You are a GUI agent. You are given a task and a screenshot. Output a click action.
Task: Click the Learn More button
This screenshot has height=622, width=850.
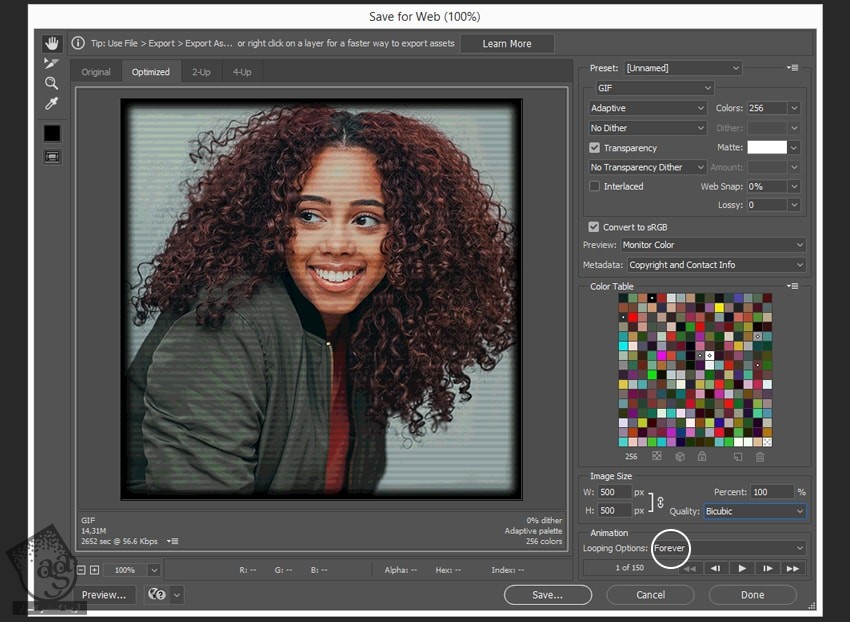pos(507,44)
